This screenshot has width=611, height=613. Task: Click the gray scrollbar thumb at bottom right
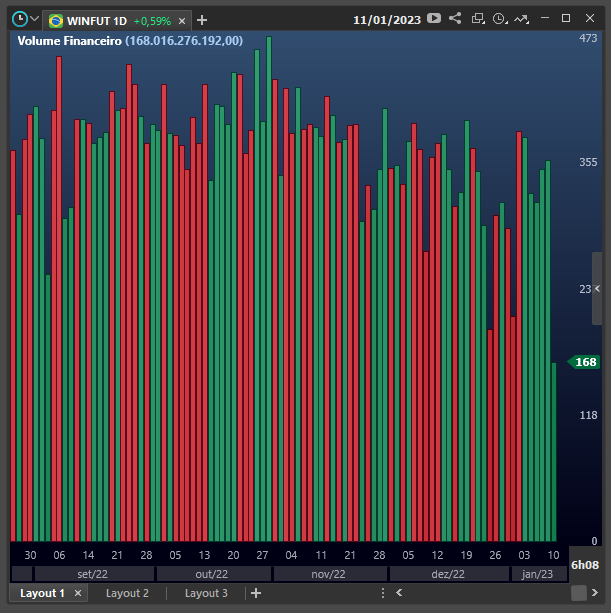(x=579, y=593)
